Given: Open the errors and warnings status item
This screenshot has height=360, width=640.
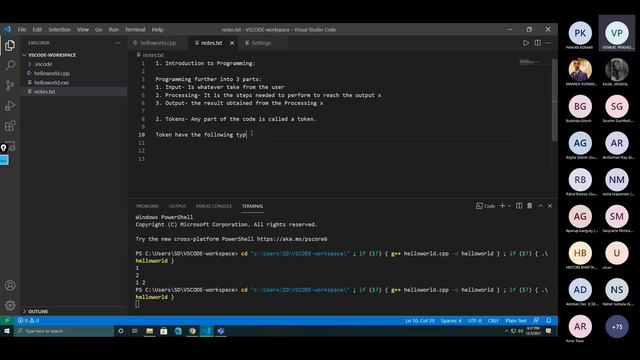Looking at the screenshot, I should click(x=28, y=320).
